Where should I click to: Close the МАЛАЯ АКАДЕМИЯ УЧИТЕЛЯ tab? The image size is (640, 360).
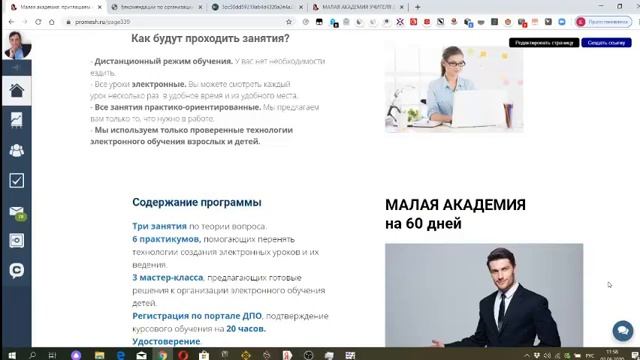click(402, 7)
